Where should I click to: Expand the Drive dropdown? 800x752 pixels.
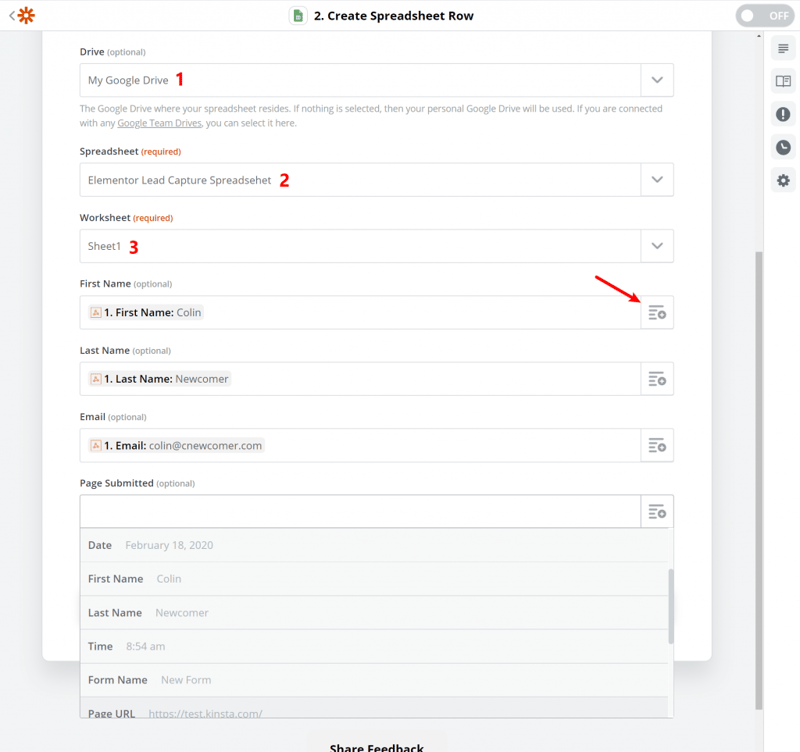[x=657, y=80]
